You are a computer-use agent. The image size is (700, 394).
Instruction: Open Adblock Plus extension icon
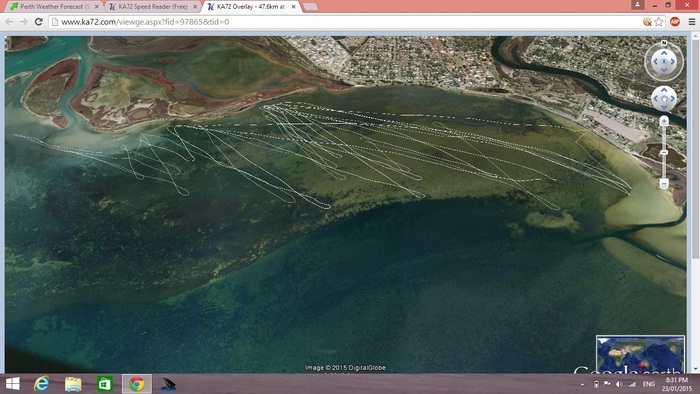pyautogui.click(x=675, y=21)
